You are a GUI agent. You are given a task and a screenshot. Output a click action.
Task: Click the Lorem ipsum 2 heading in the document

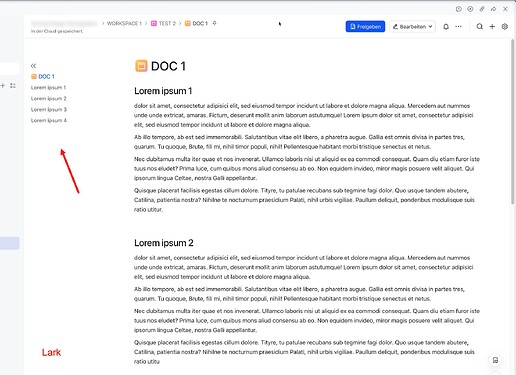tap(164, 243)
